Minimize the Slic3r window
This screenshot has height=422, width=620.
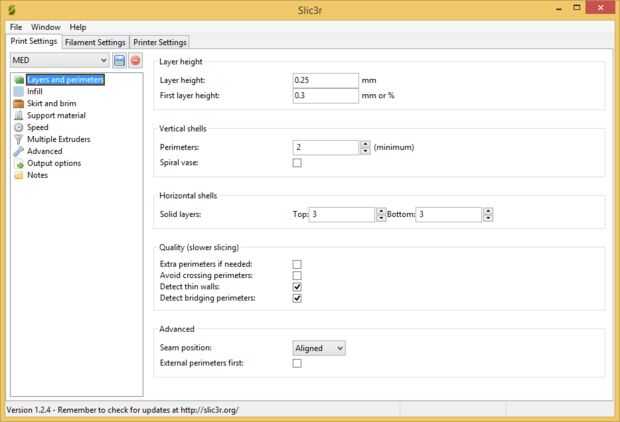coord(559,9)
